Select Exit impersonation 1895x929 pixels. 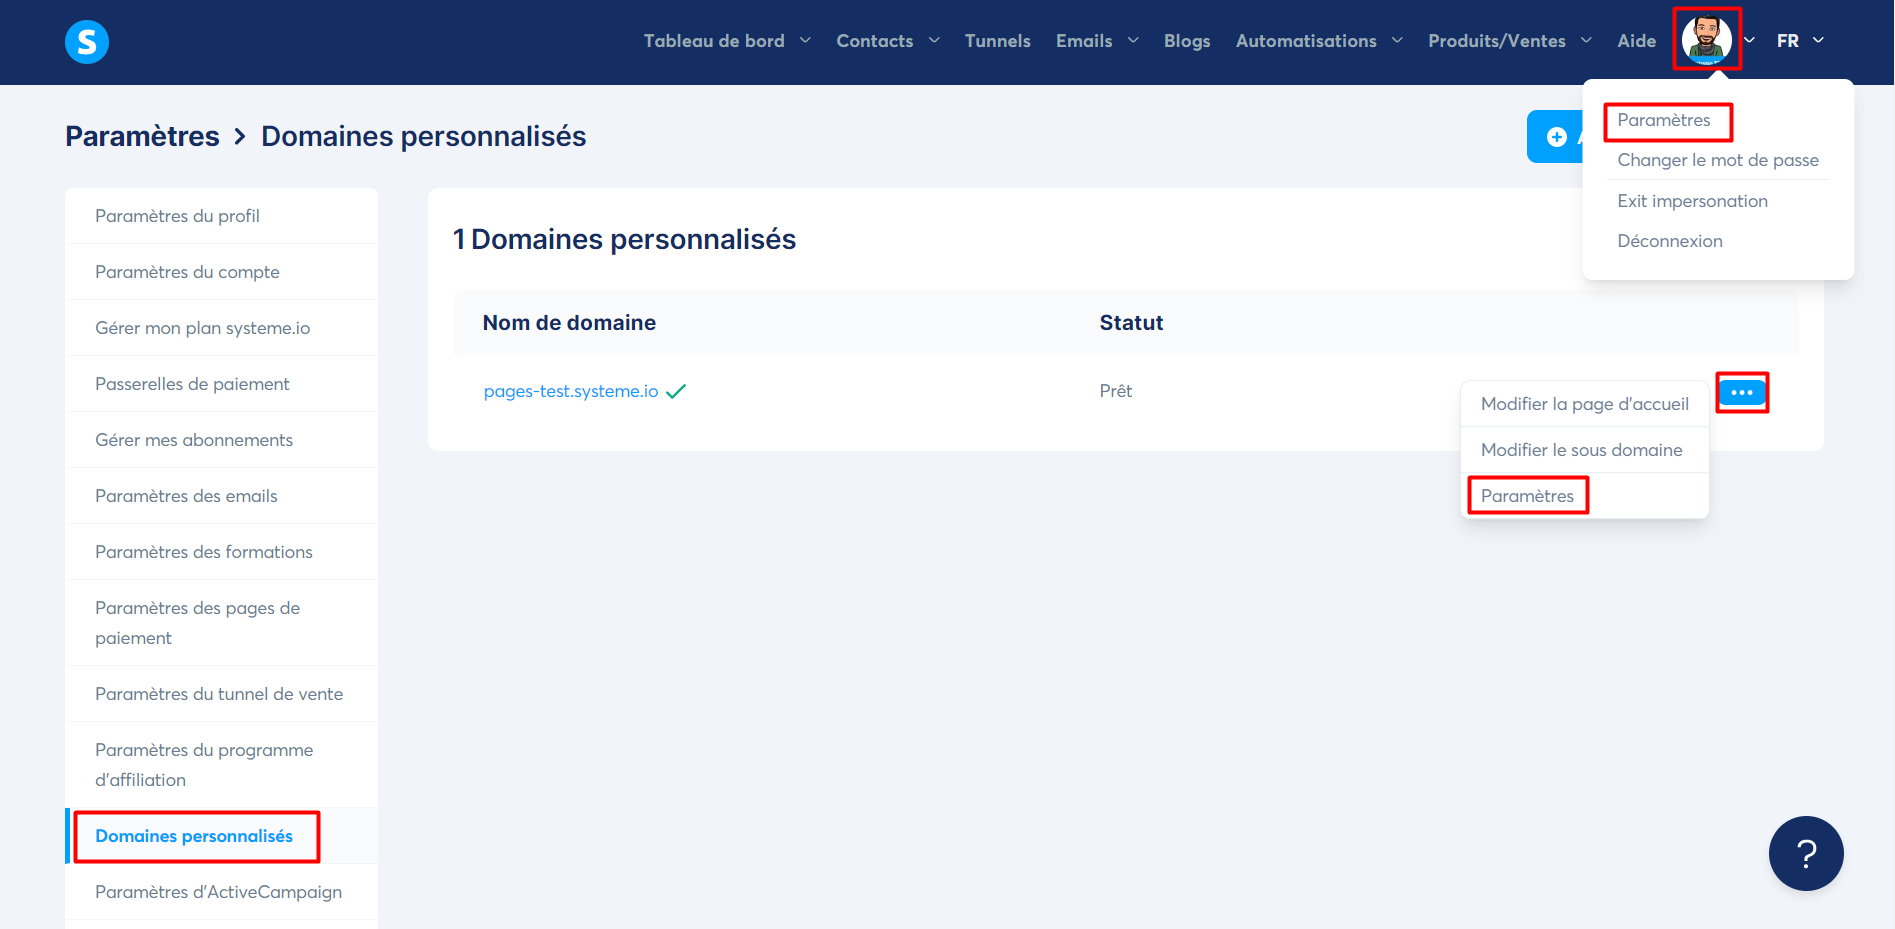[1692, 201]
